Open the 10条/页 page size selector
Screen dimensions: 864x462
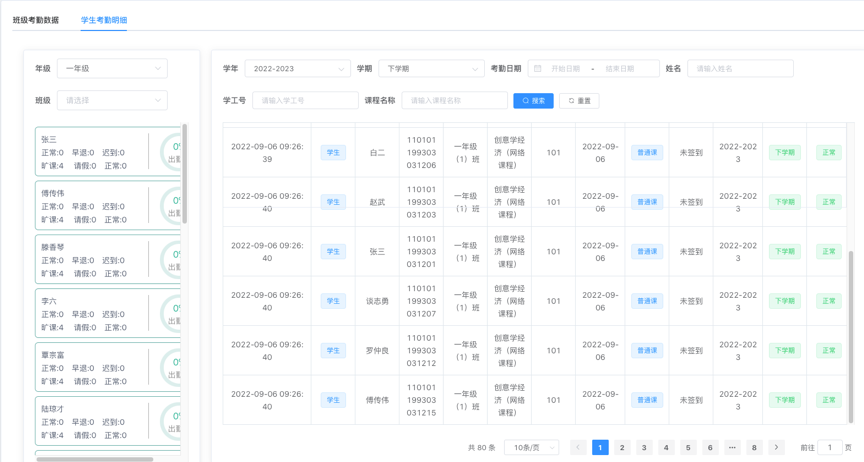click(x=531, y=448)
